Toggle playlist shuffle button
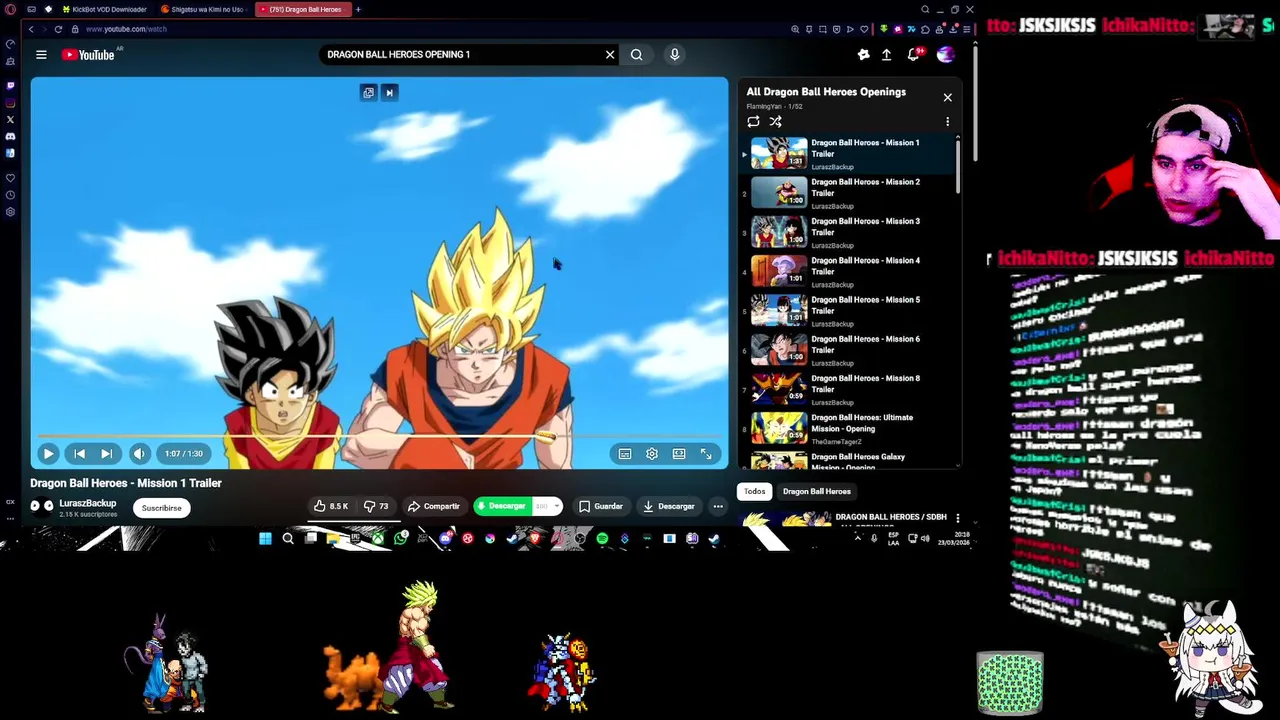Viewport: 1280px width, 720px height. pos(775,122)
